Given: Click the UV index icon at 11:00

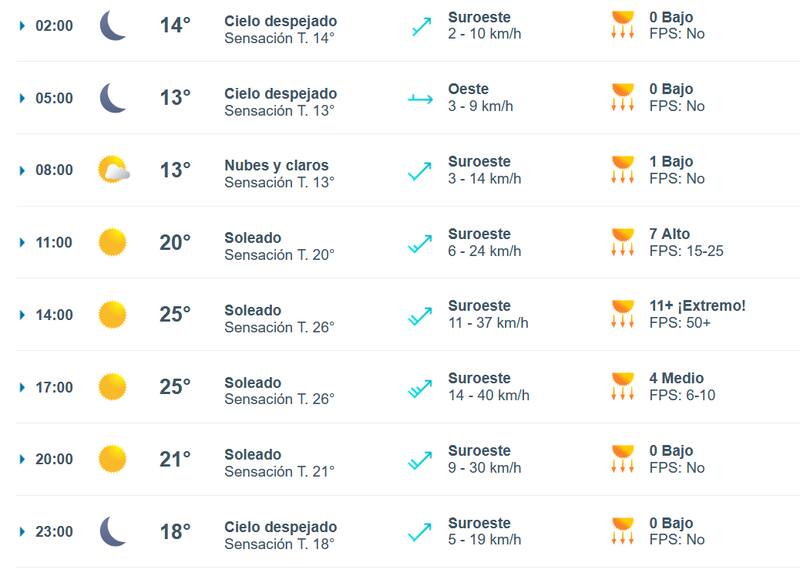Looking at the screenshot, I should click(x=623, y=242).
